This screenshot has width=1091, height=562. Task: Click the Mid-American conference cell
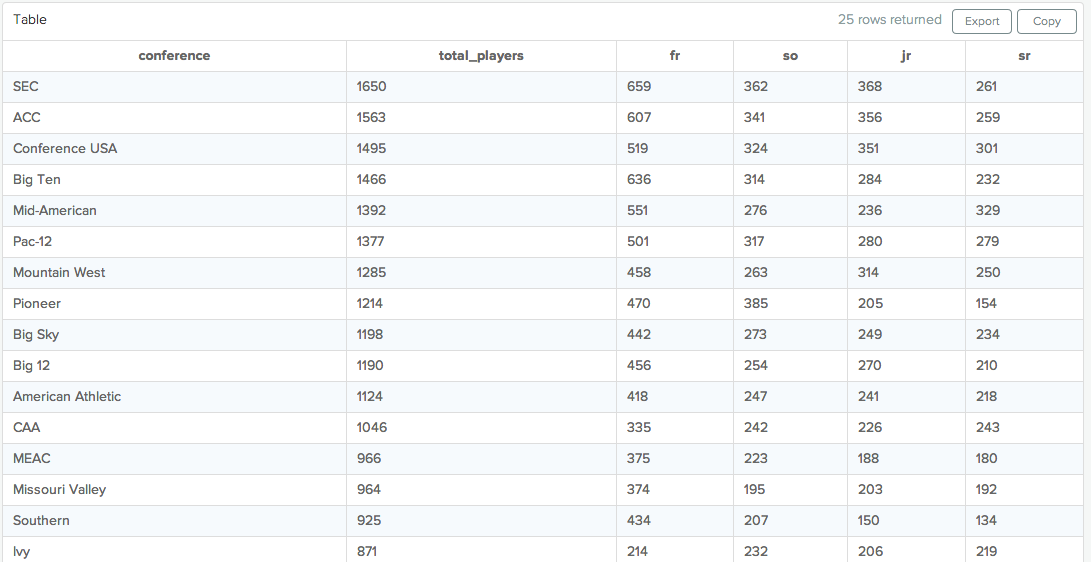55,211
